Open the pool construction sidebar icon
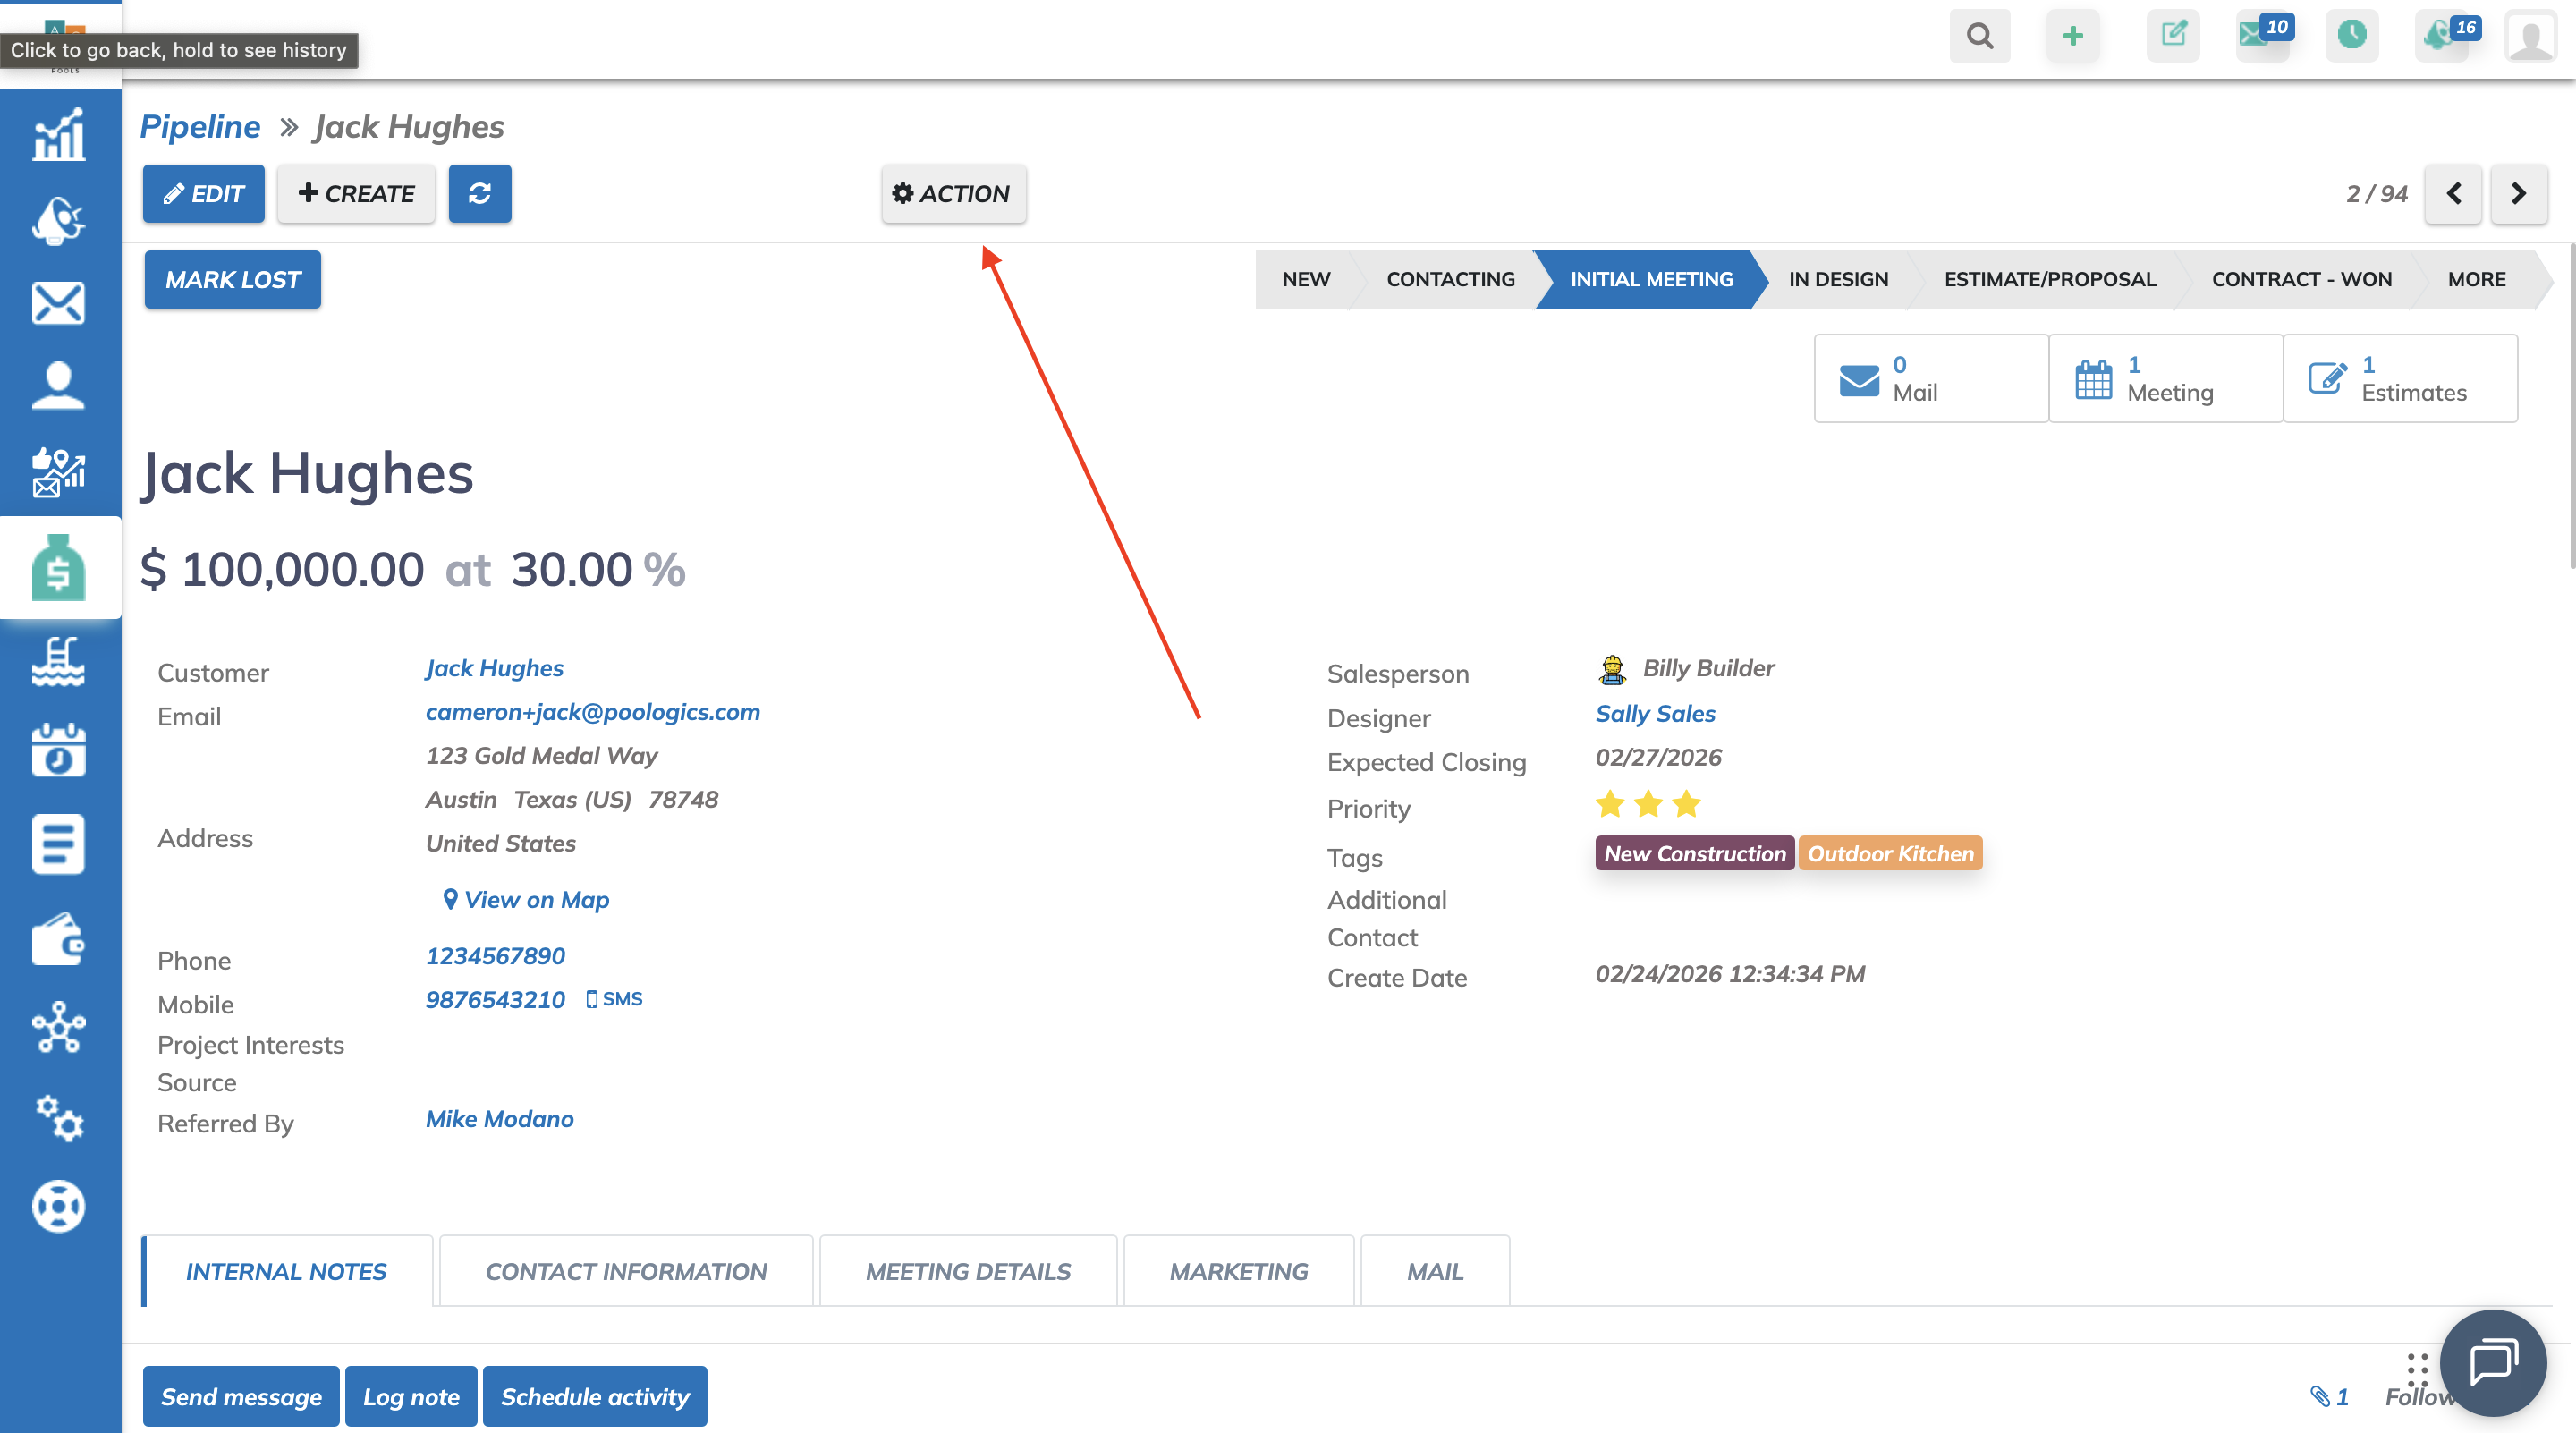The width and height of the screenshot is (2576, 1433). pos(58,661)
